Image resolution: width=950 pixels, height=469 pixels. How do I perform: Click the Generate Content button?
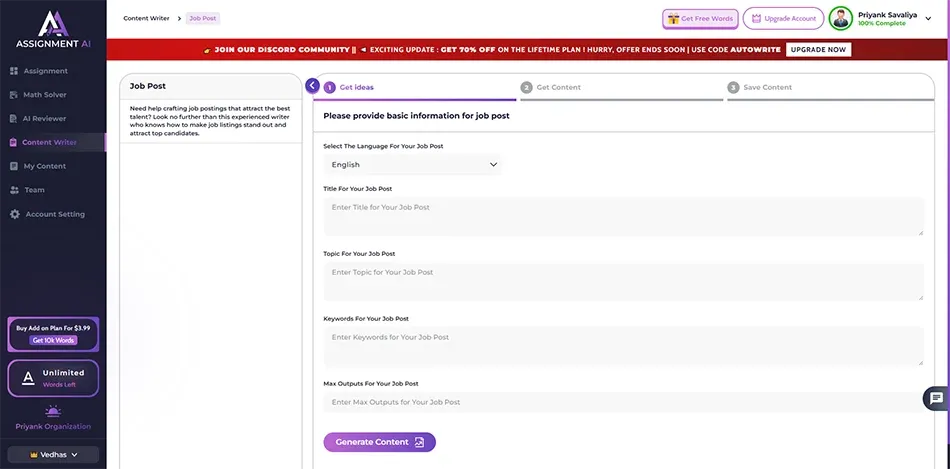coord(379,442)
